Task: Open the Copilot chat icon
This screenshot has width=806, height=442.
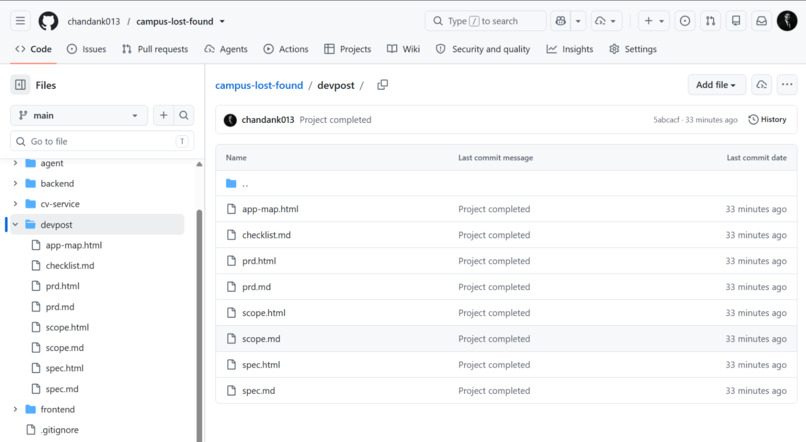Action: point(561,21)
